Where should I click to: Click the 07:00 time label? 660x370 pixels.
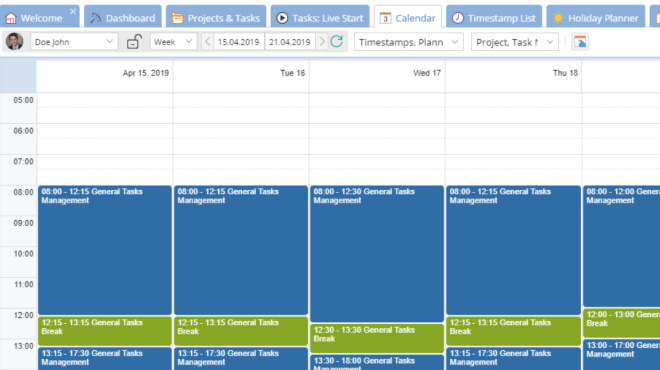(23, 162)
